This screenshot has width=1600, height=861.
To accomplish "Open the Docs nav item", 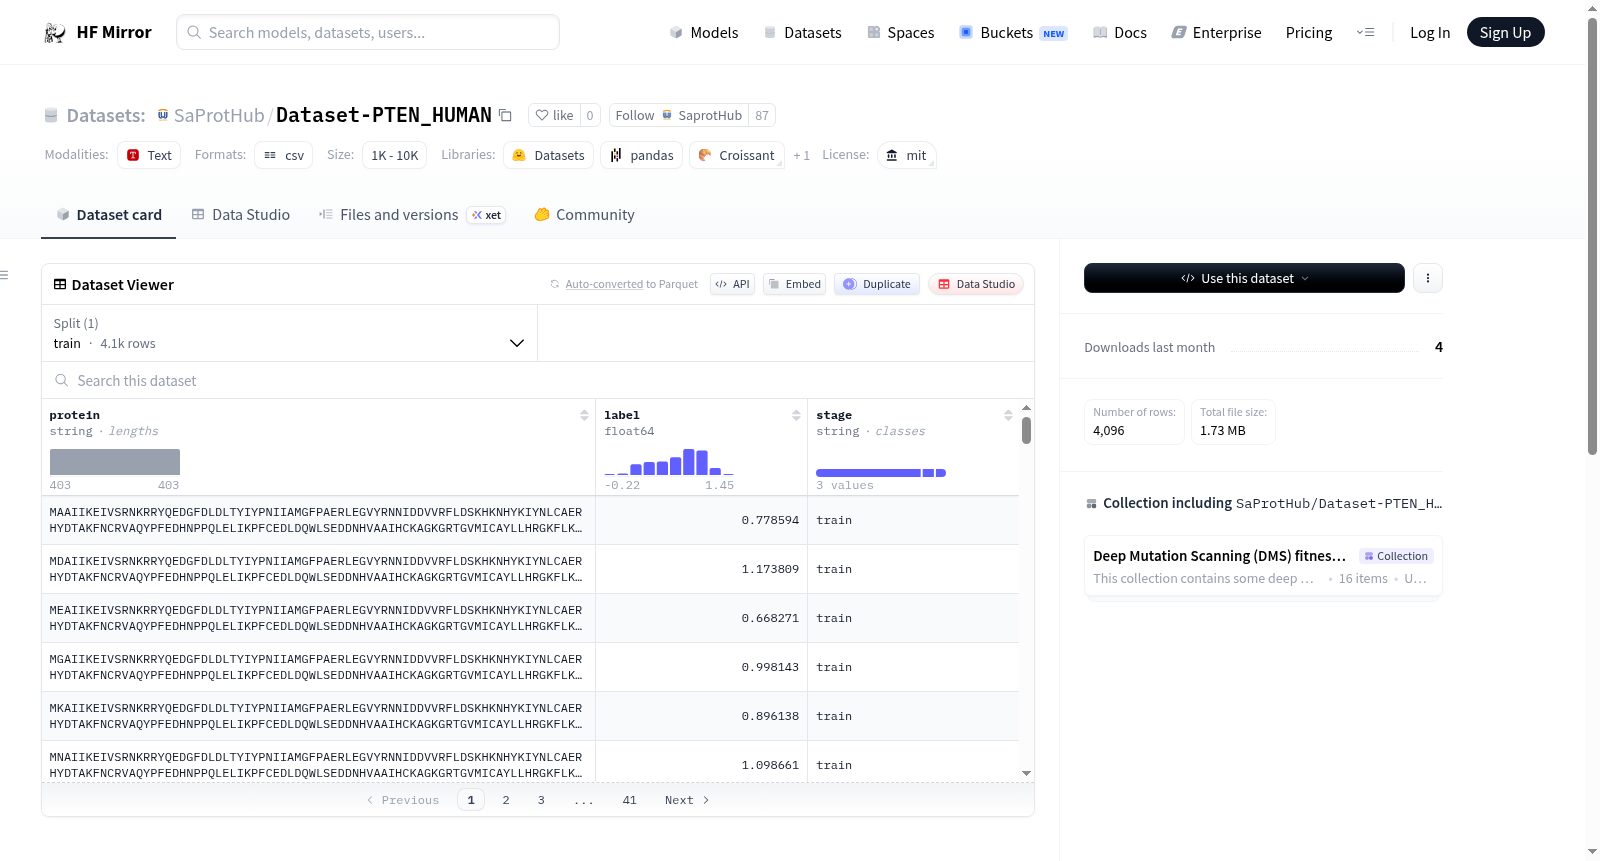I will [1120, 33].
